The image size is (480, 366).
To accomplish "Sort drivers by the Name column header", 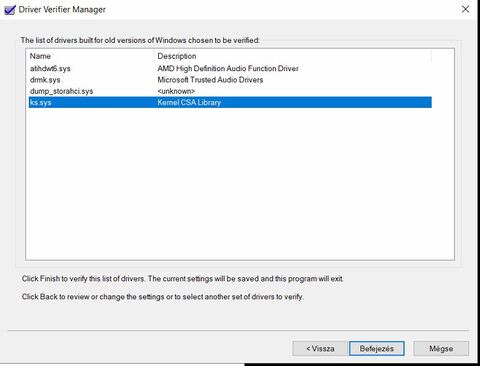I will pyautogui.click(x=40, y=56).
